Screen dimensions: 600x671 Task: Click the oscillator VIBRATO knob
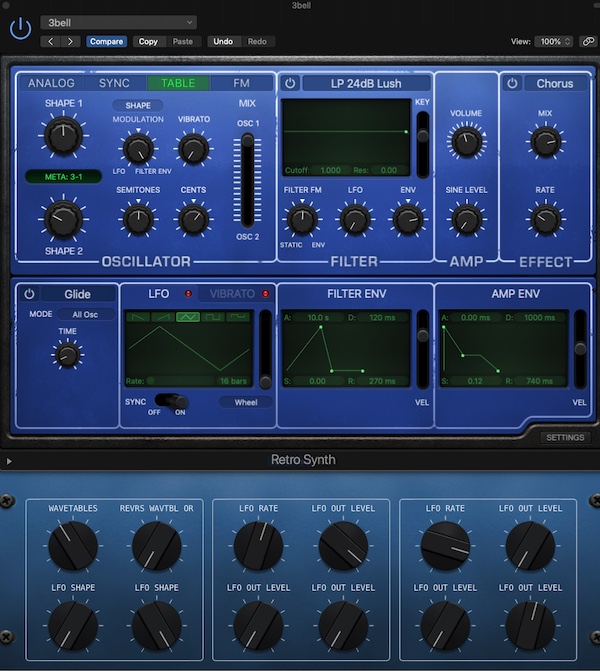(x=193, y=148)
